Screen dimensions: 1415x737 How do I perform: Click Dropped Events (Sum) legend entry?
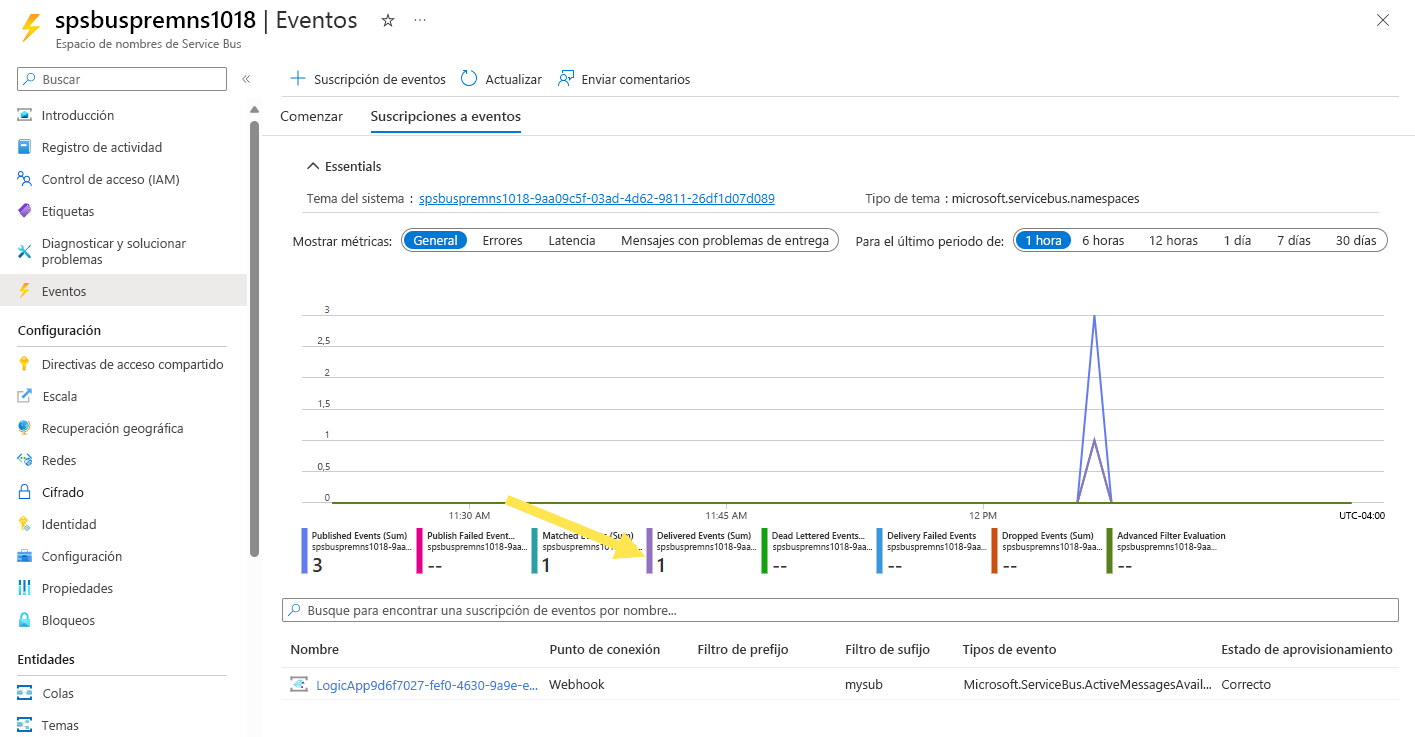tap(1047, 551)
